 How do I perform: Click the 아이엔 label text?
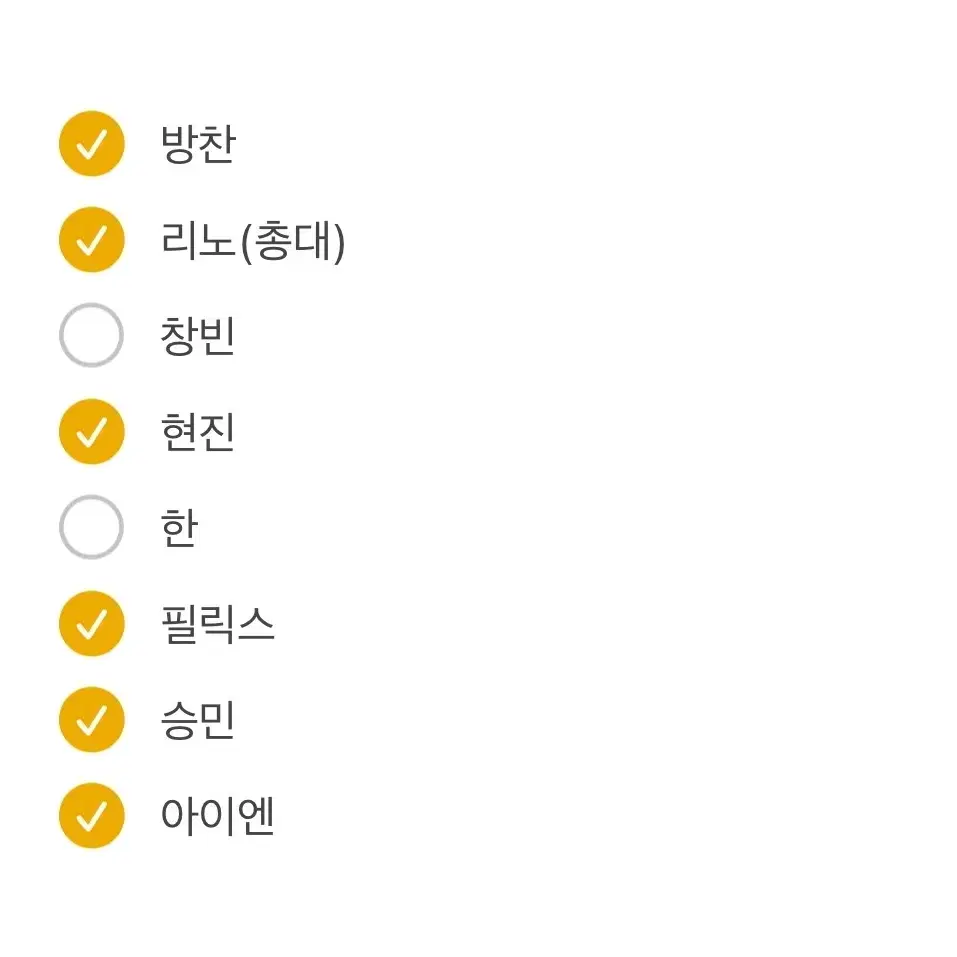pyautogui.click(x=217, y=816)
